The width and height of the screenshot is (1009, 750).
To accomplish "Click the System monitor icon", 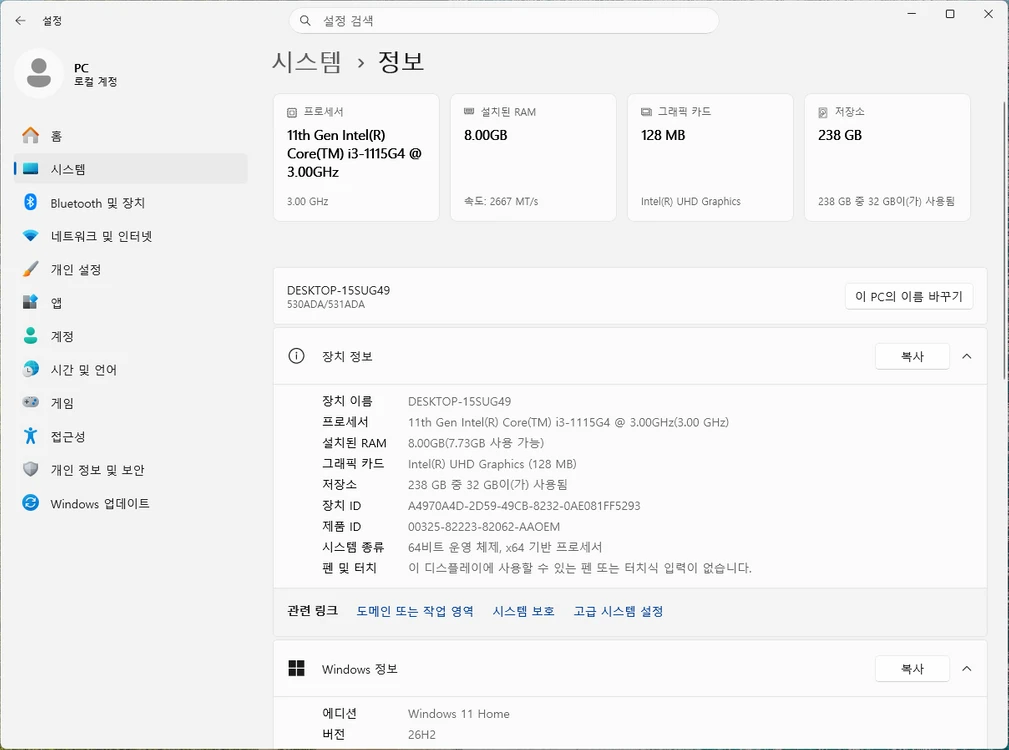I will [x=30, y=169].
